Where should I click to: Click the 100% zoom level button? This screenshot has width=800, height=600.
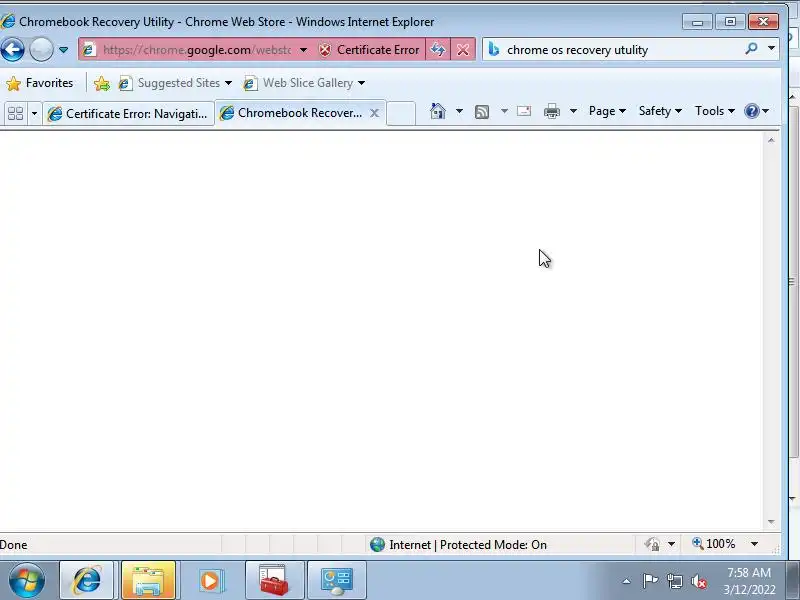(713, 544)
